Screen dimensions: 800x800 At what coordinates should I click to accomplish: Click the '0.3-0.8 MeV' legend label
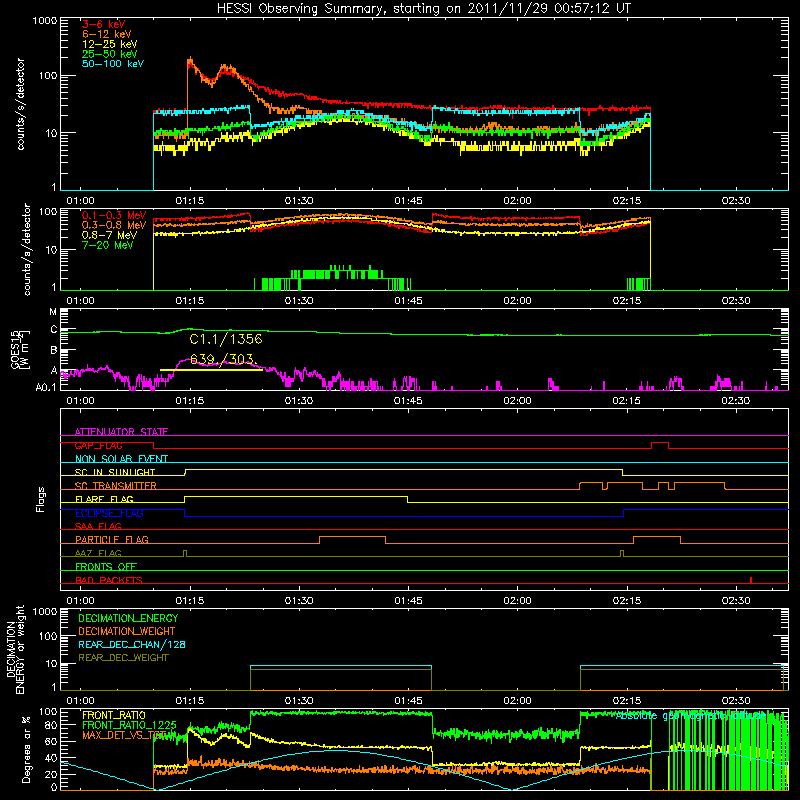(114, 225)
